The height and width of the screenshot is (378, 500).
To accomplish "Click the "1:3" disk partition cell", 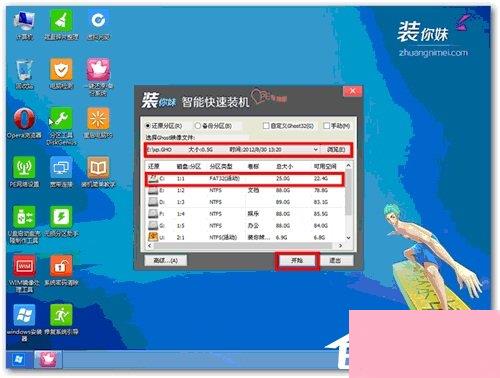I will [181, 202].
